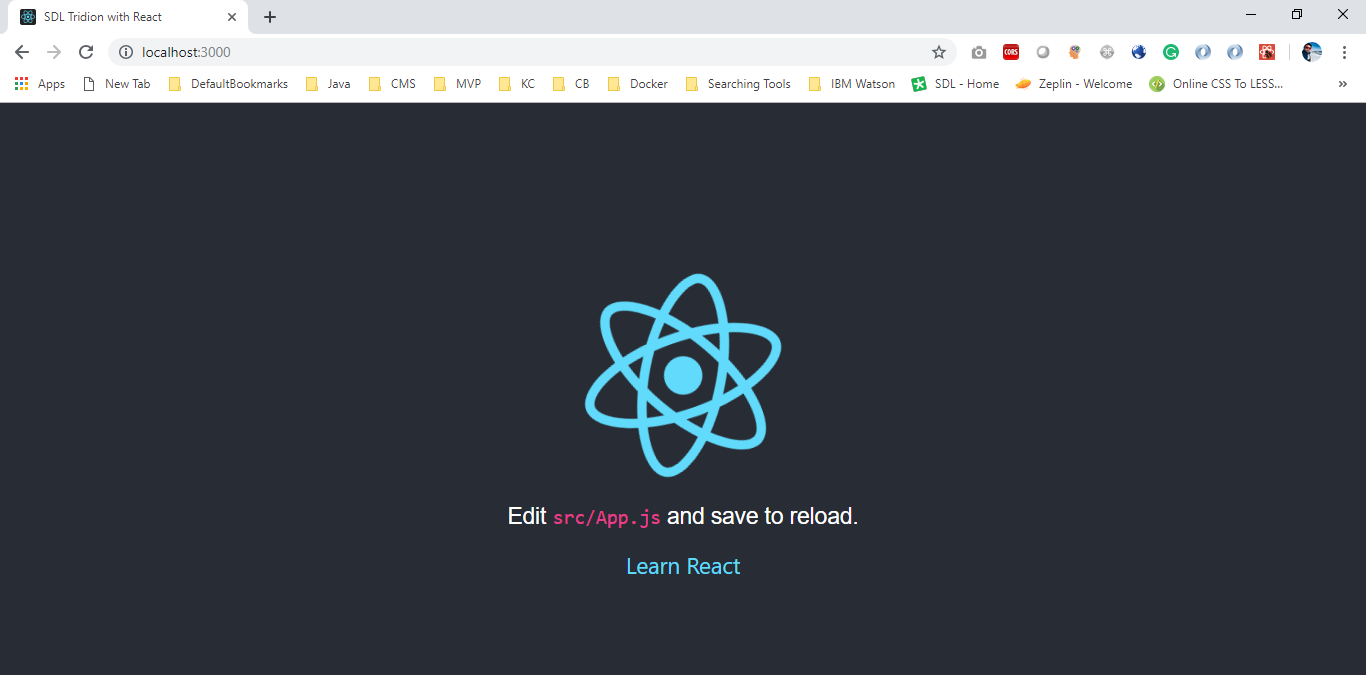View site information for localhost
The image size is (1366, 675).
(x=126, y=52)
